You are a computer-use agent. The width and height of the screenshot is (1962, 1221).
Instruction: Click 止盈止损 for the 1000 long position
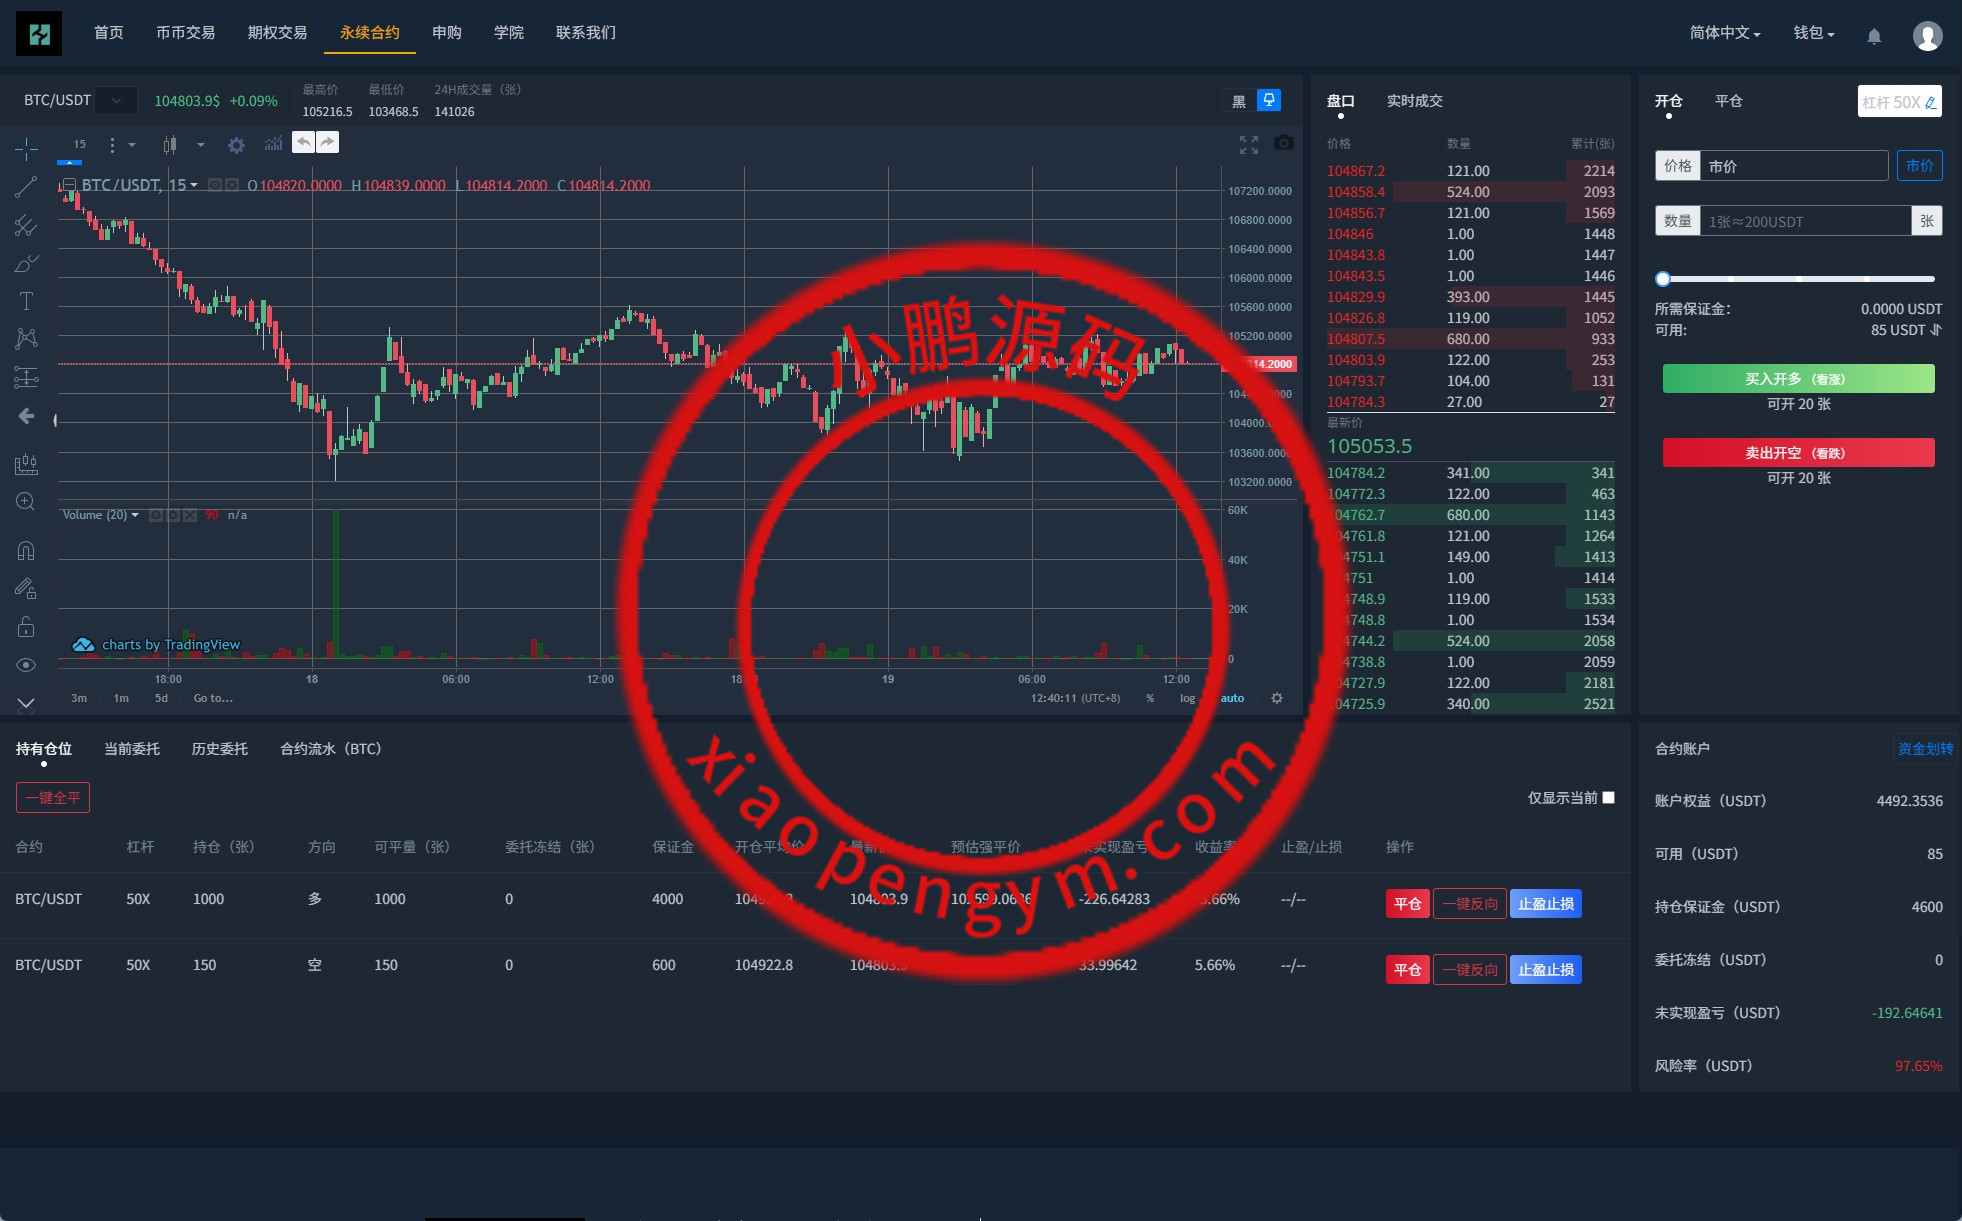click(1546, 904)
